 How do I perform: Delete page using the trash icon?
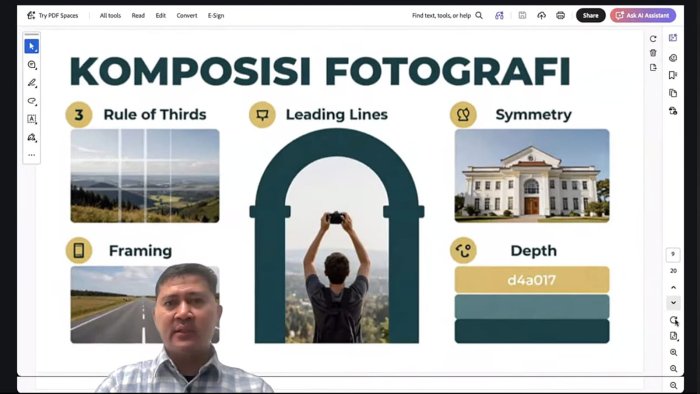pyautogui.click(x=653, y=53)
